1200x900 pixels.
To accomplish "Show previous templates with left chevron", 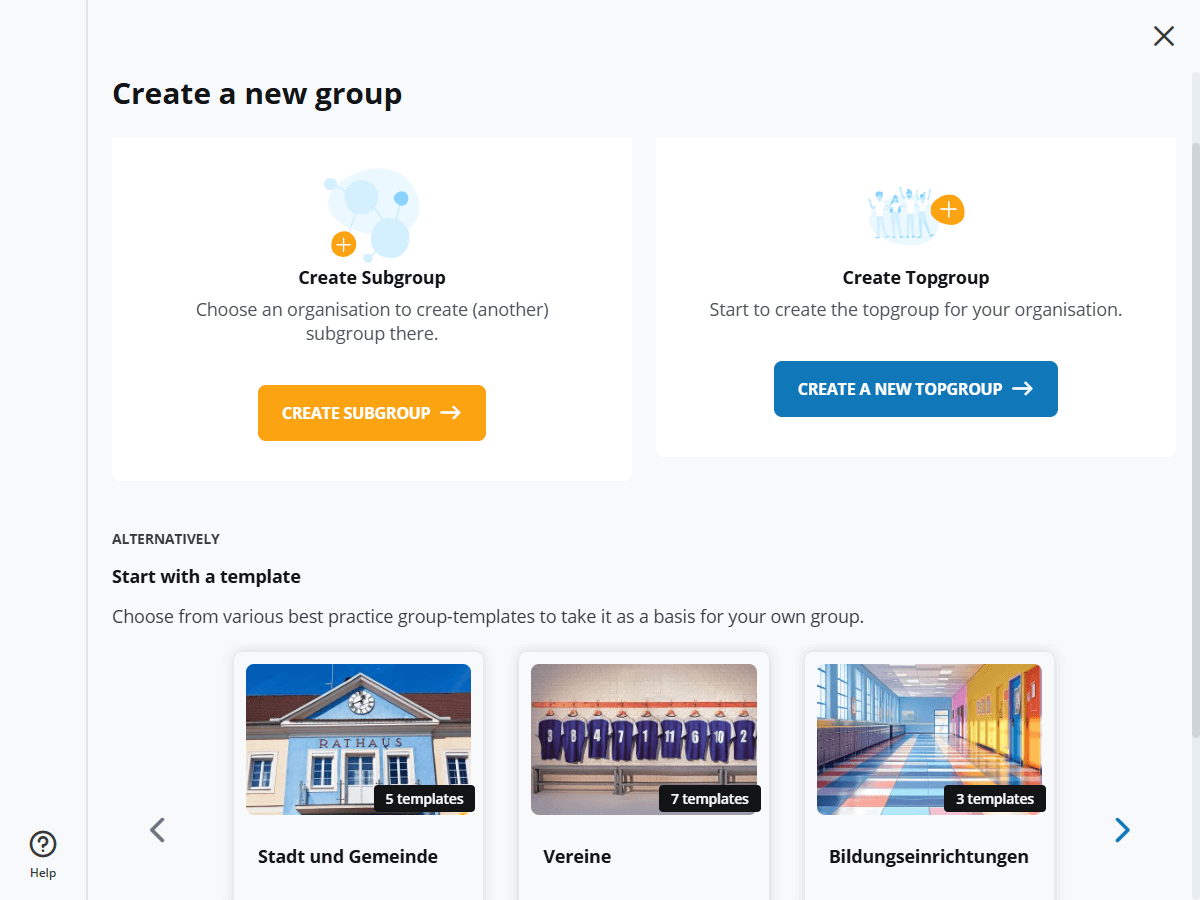I will tap(157, 830).
